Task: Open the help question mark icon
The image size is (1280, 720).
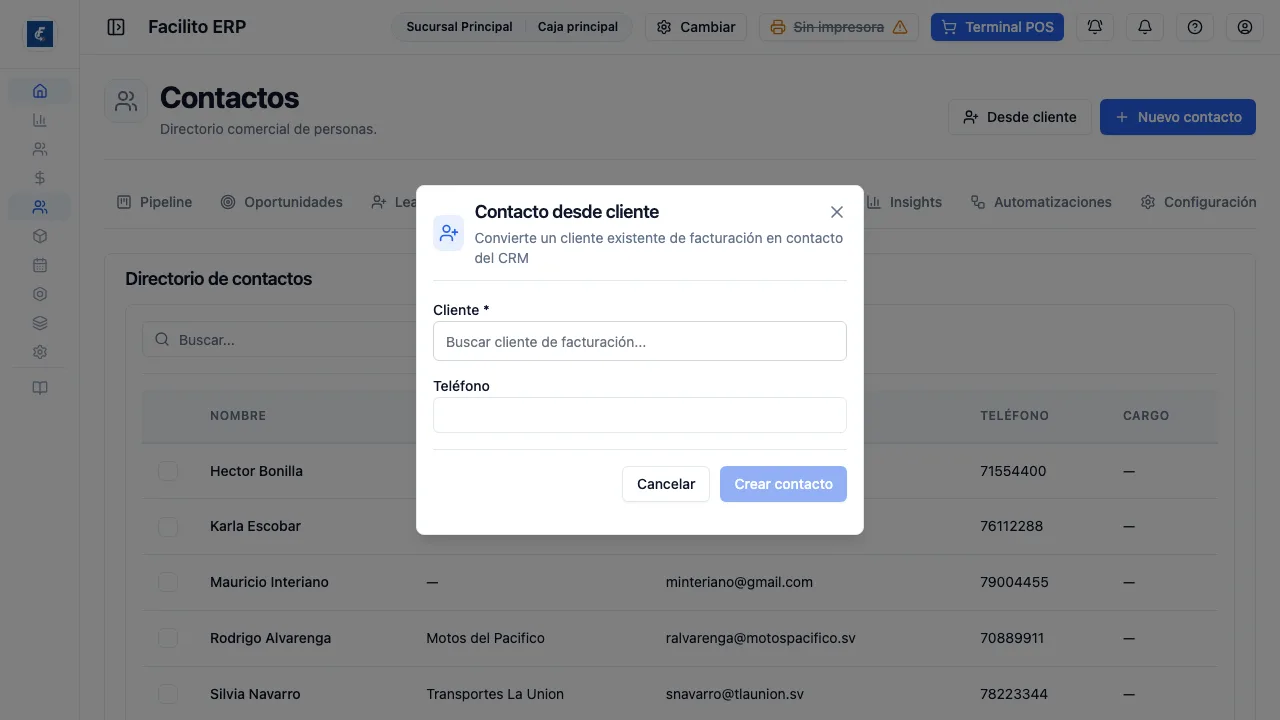Action: (x=1195, y=27)
